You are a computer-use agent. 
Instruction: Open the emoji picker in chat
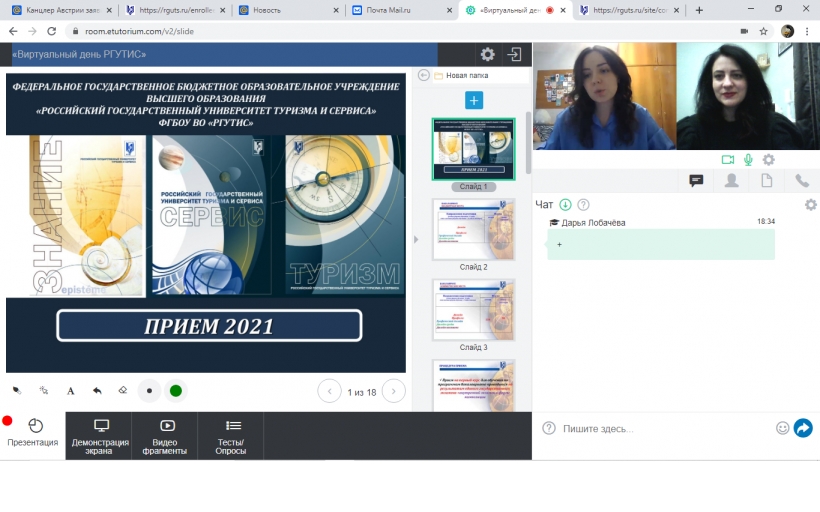pos(782,428)
